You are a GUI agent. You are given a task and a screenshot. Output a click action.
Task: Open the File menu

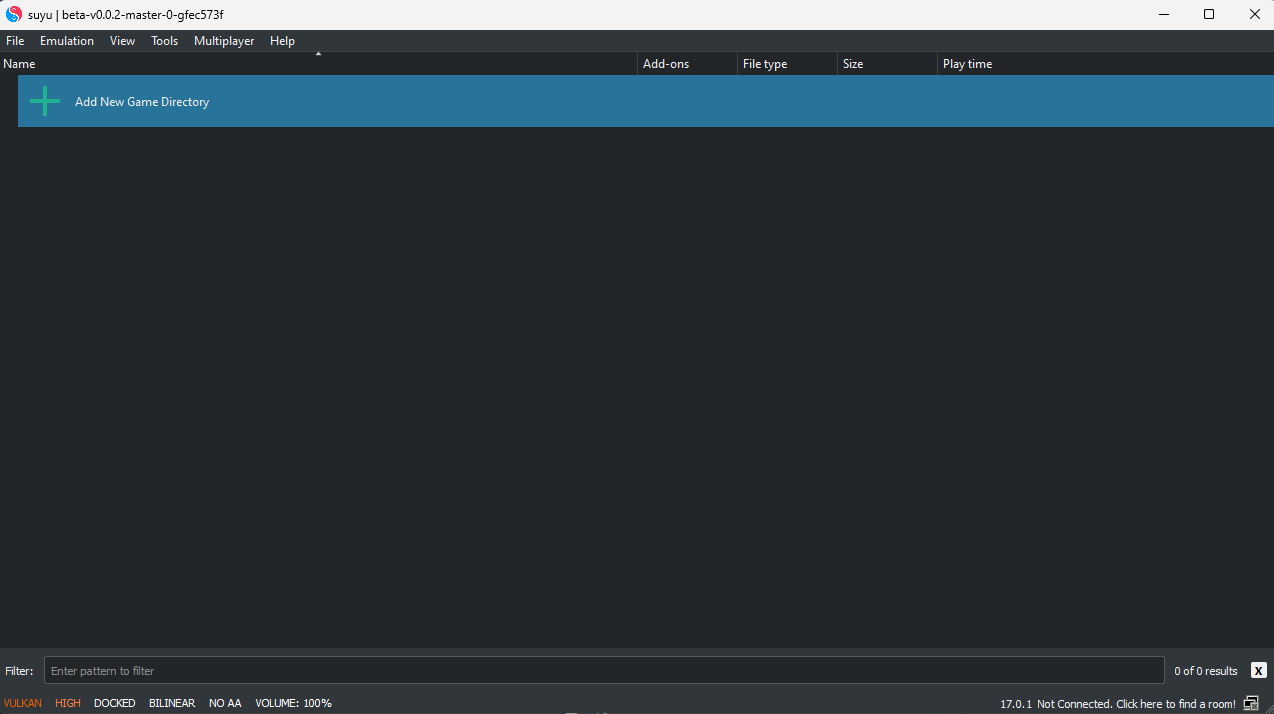(15, 41)
